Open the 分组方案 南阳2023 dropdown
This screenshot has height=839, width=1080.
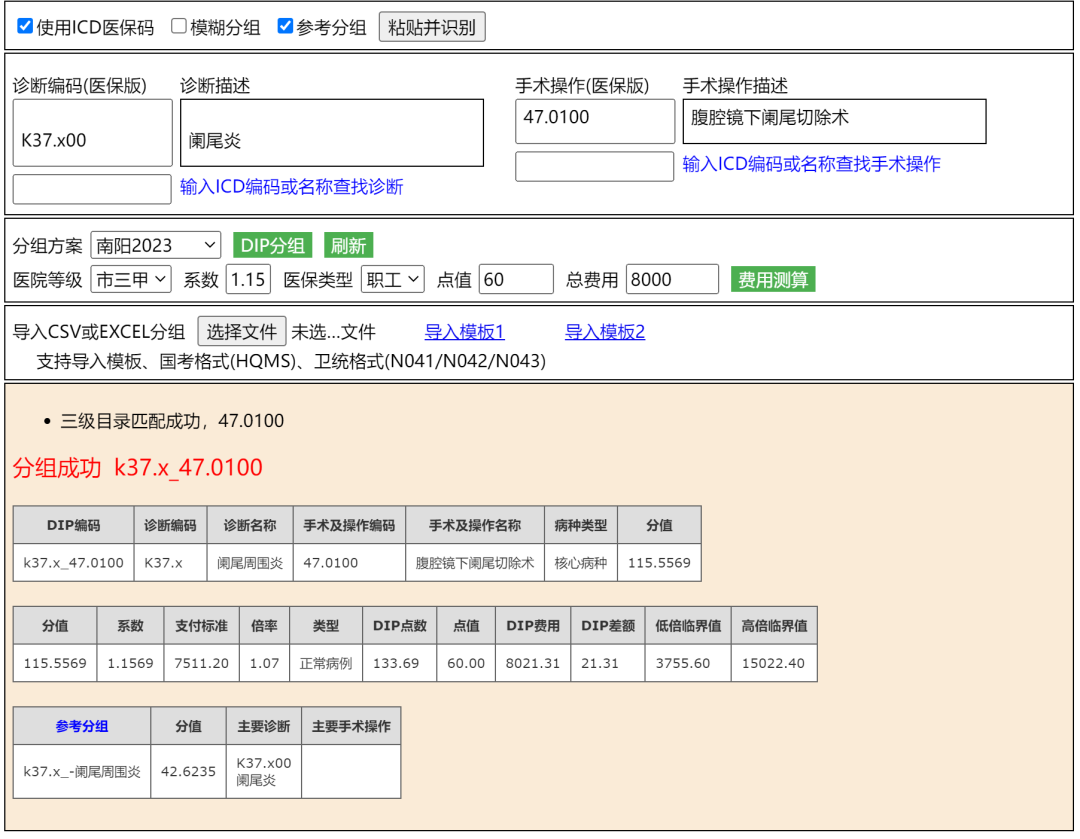click(156, 245)
